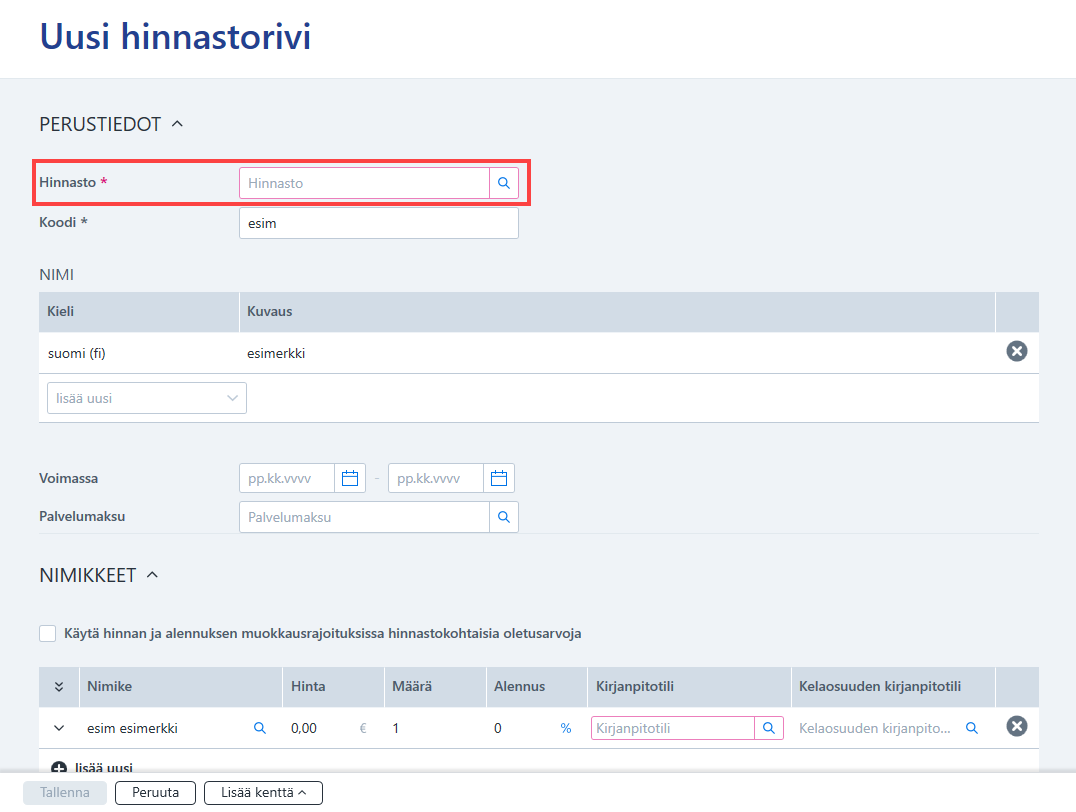Click the Peruuta button
Viewport: 1076px width, 812px height.
(x=155, y=793)
